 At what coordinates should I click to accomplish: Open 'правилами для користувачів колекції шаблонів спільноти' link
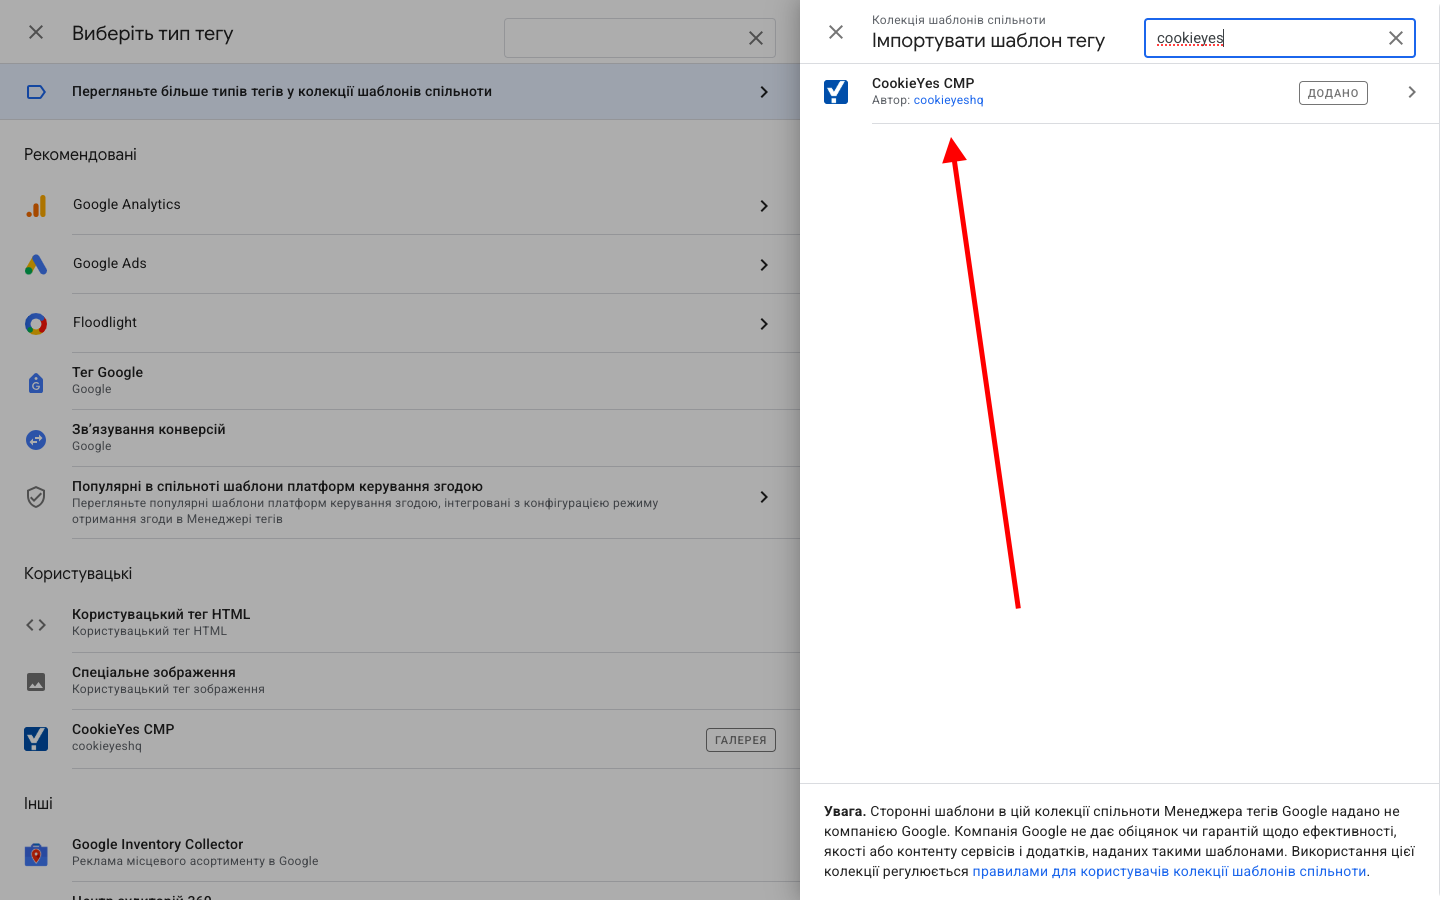(1169, 871)
